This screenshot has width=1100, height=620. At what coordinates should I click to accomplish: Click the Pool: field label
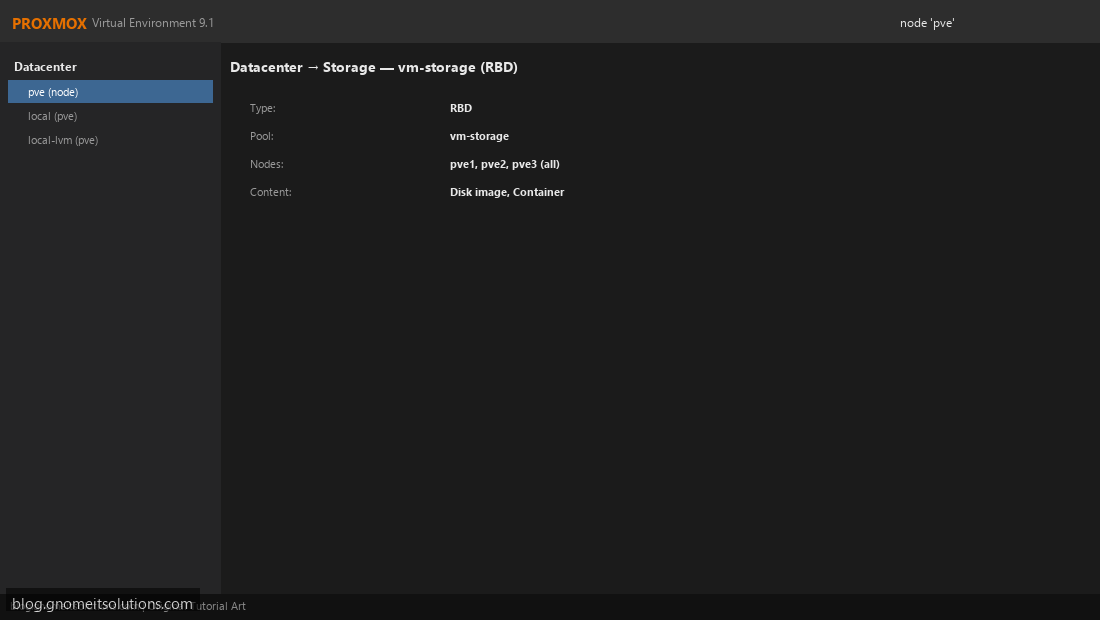(x=262, y=136)
